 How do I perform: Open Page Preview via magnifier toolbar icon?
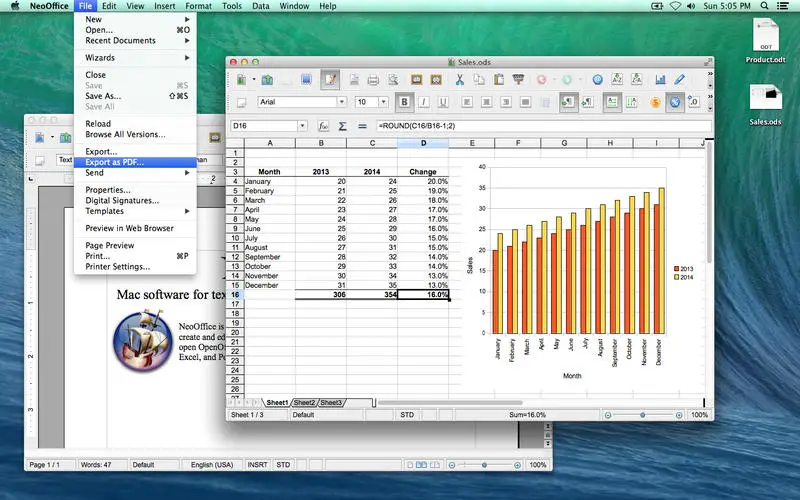point(393,80)
